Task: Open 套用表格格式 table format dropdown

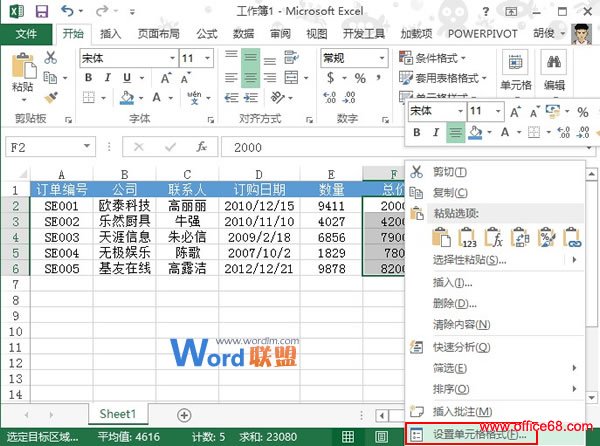Action: click(442, 78)
